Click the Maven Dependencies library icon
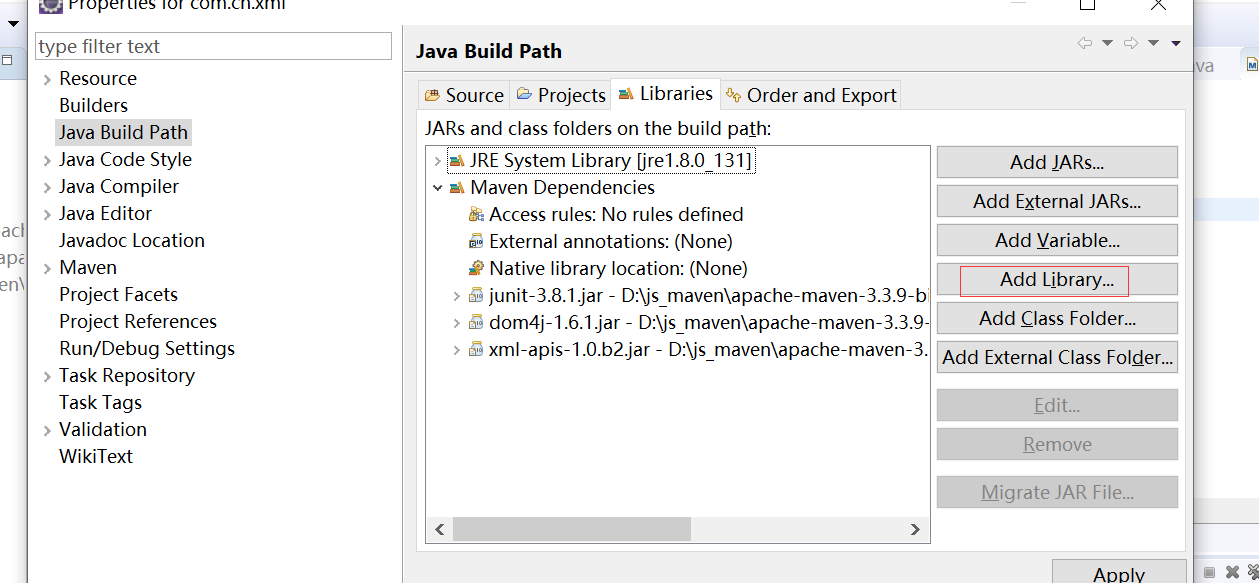This screenshot has height=583, width=1259. pos(457,188)
